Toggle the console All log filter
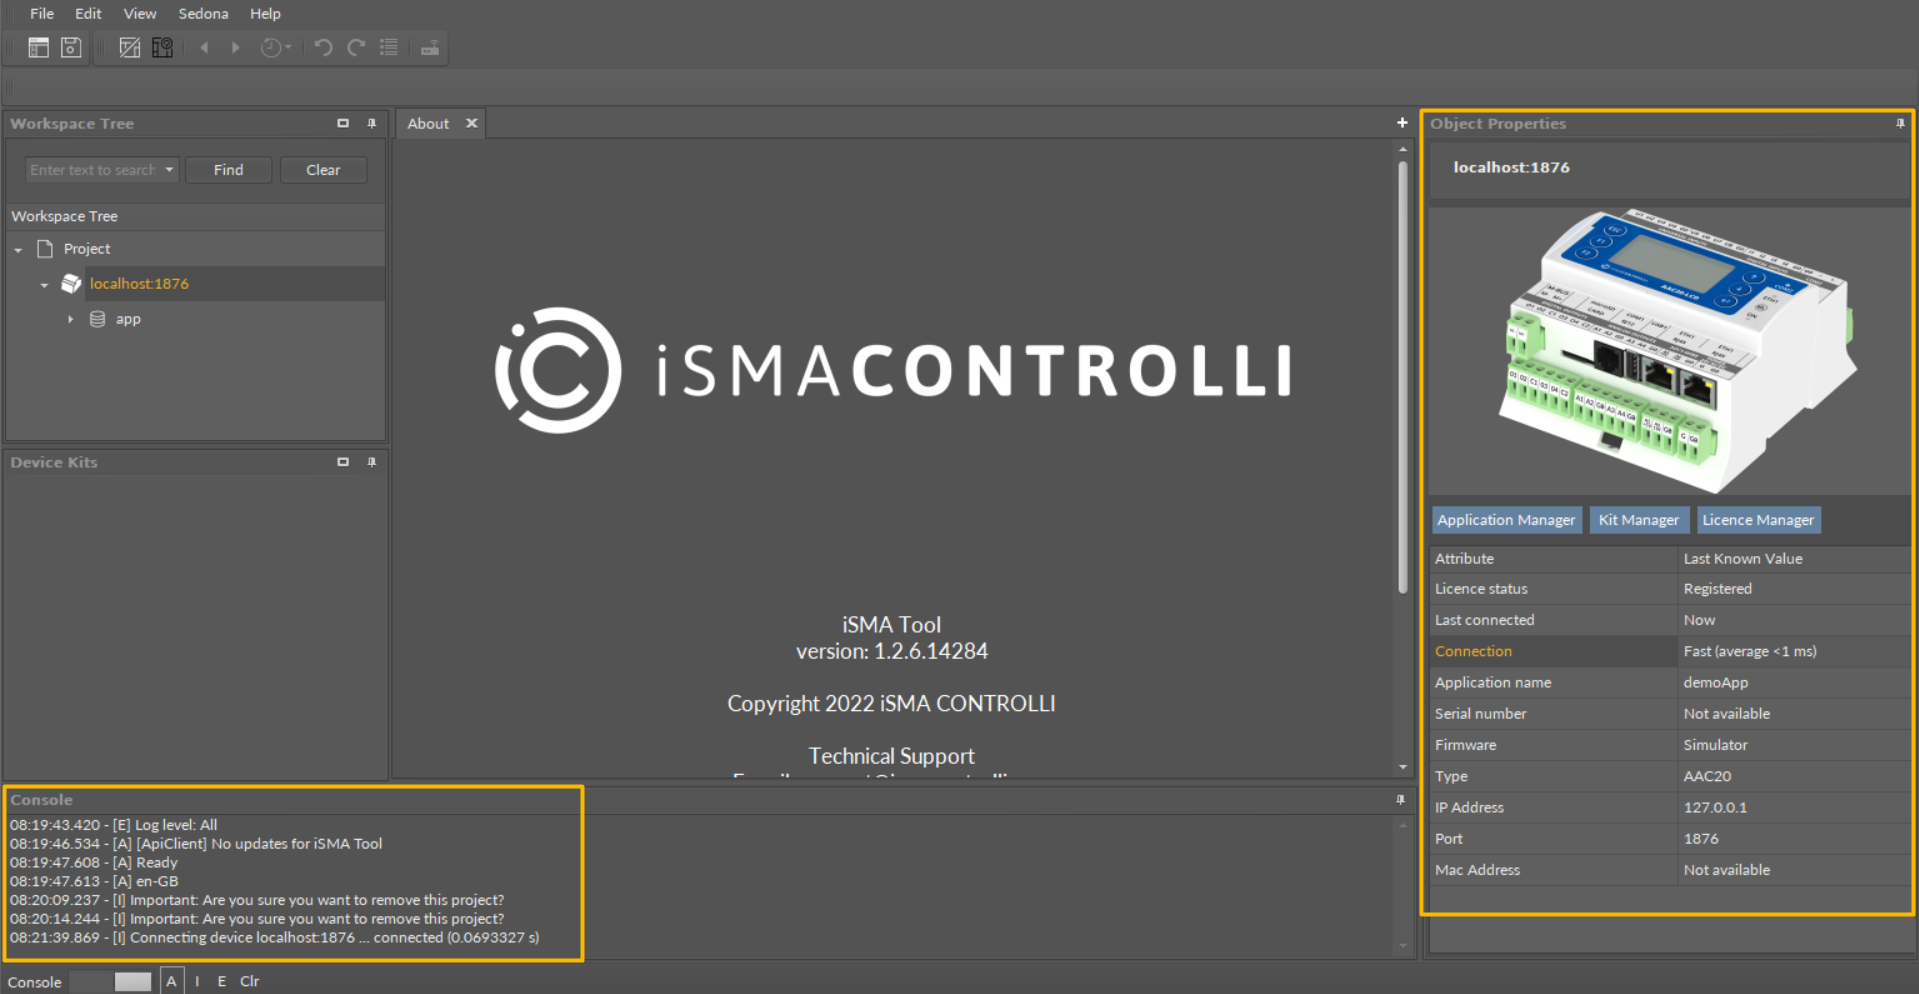The height and width of the screenshot is (994, 1919). point(171,981)
